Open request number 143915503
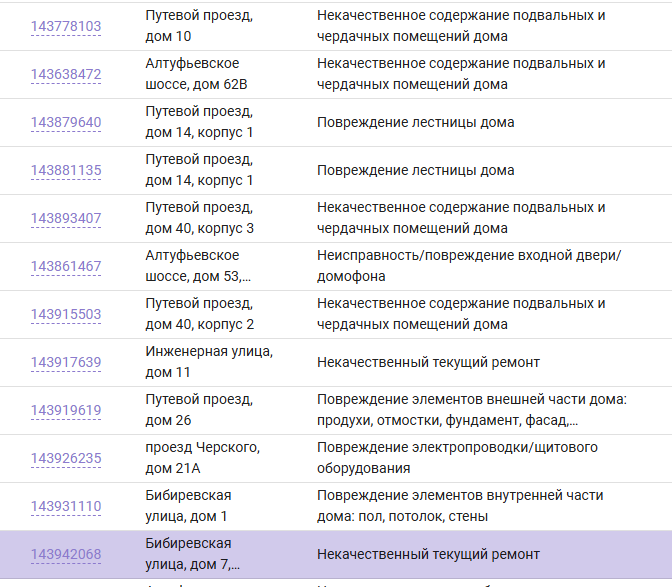 (x=66, y=315)
